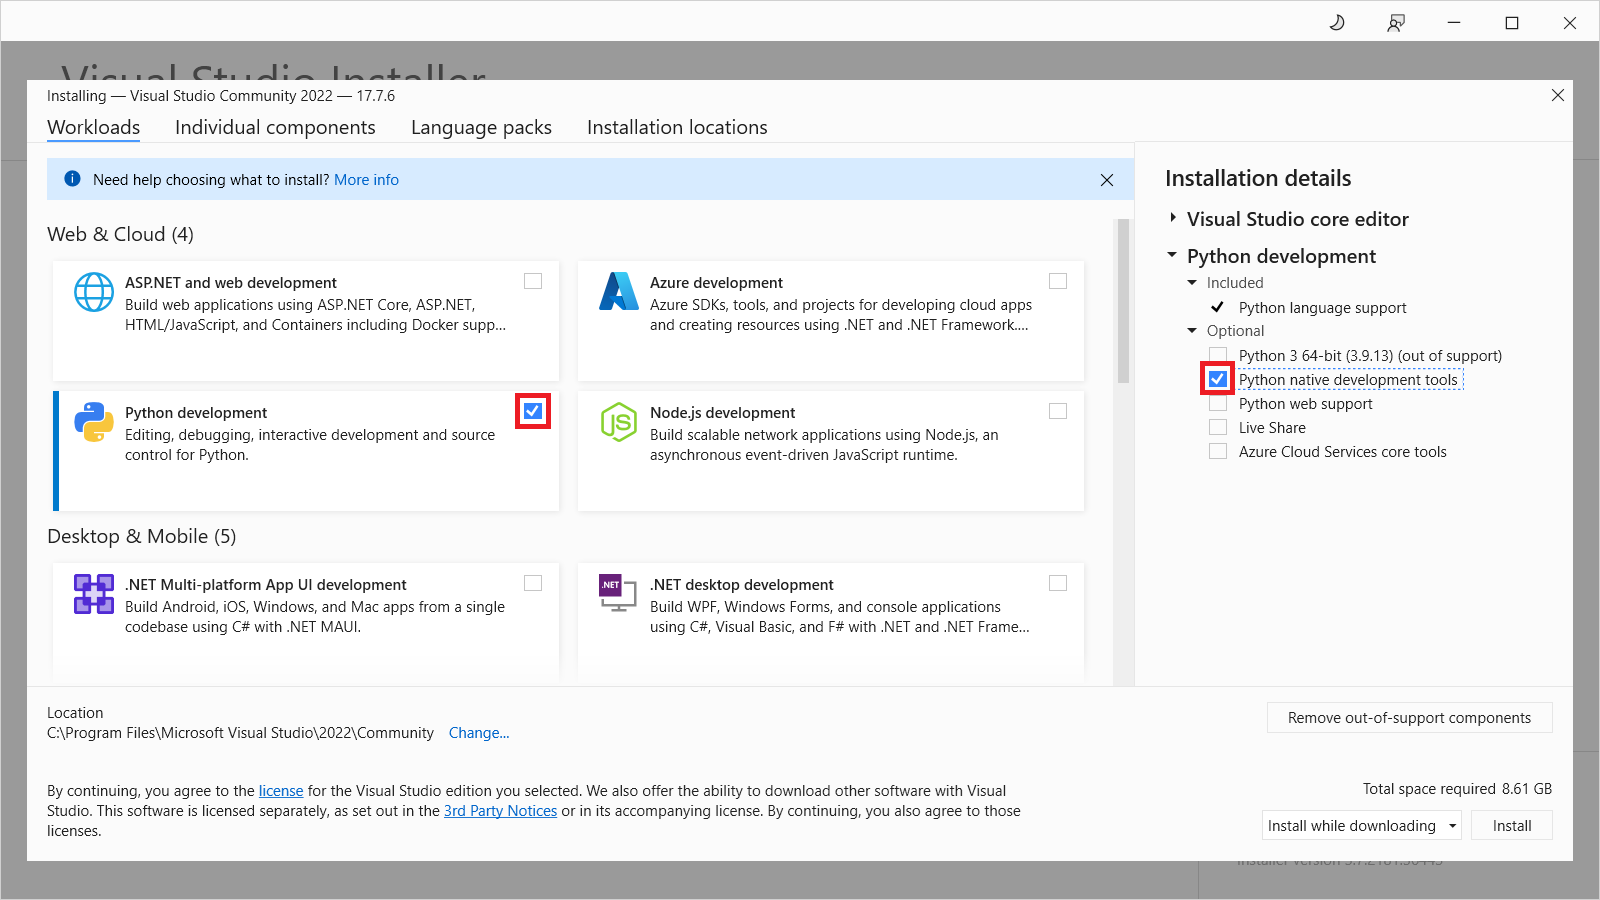
Task: Click the Remove out-of-support components button
Action: tap(1409, 718)
